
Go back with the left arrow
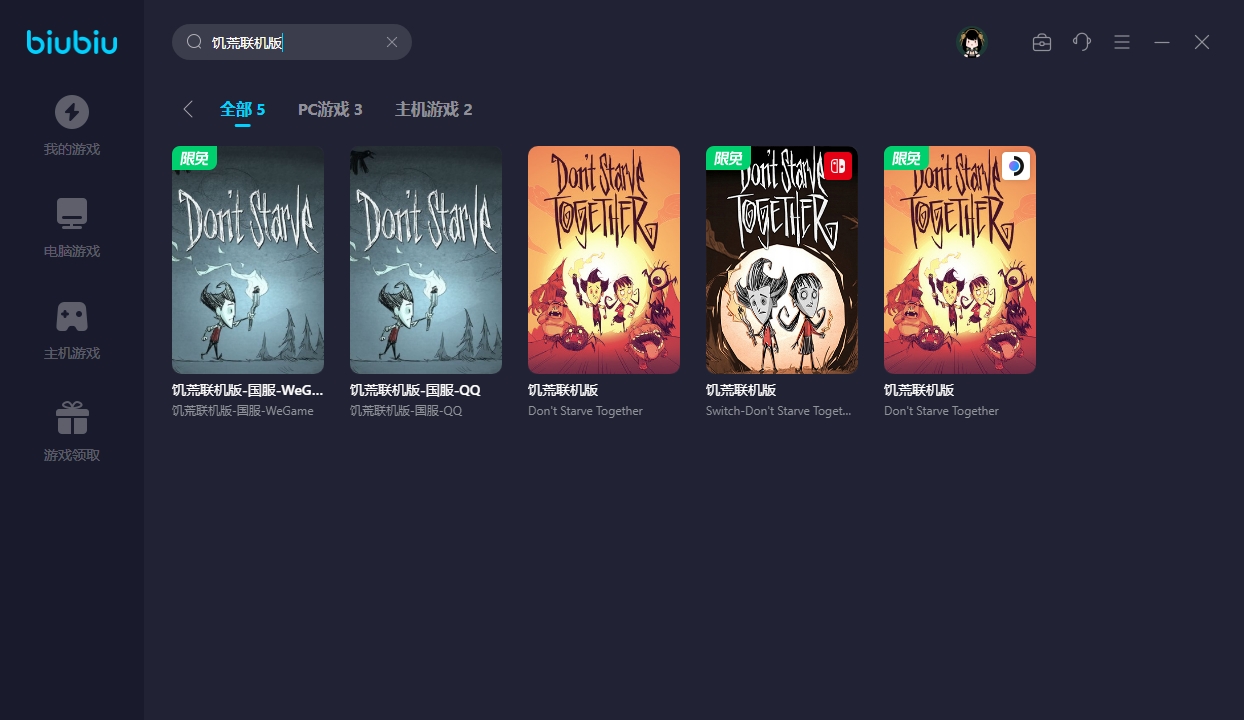(x=188, y=109)
